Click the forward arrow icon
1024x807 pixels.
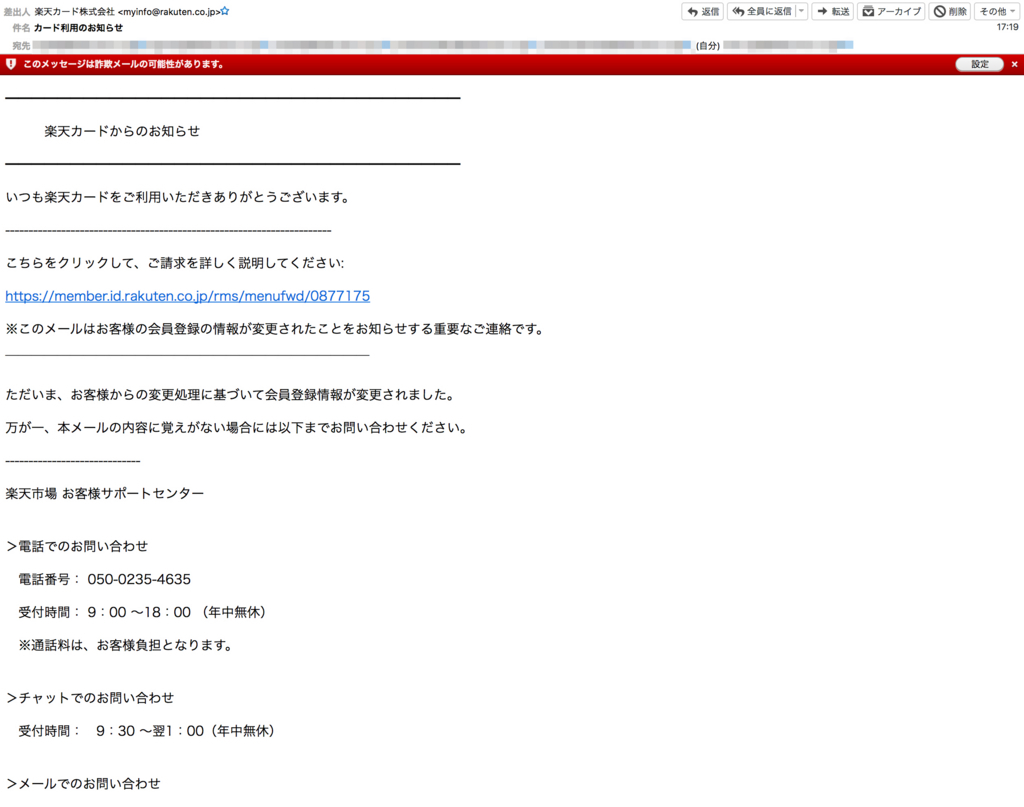click(822, 11)
